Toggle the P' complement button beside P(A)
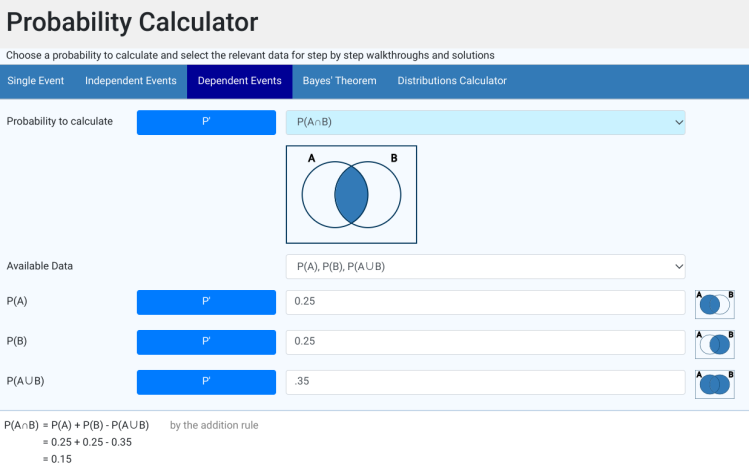Image resolution: width=749 pixels, height=465 pixels. click(206, 302)
